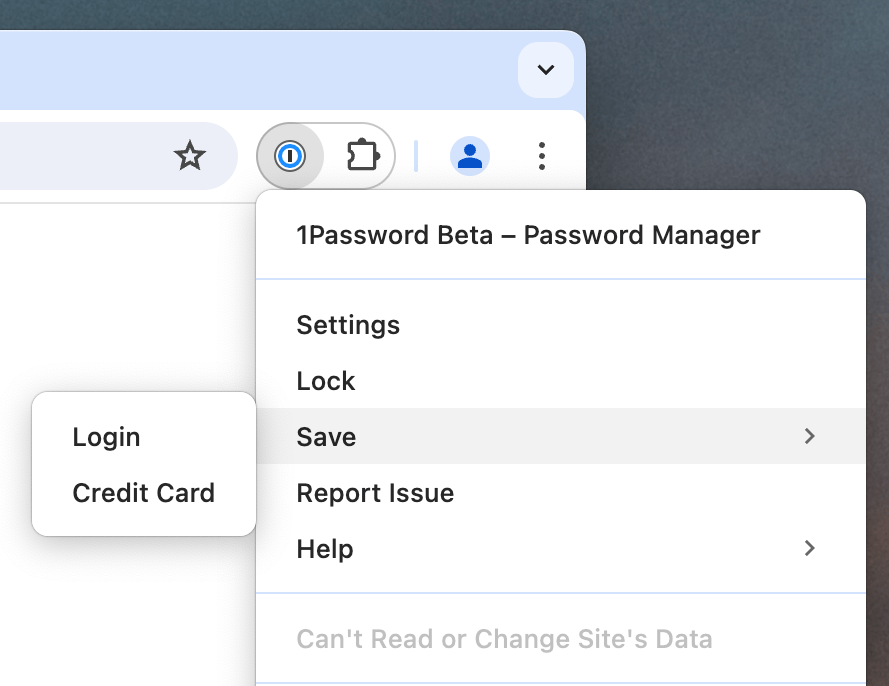Click the highlighted 1Password circle badge

pos(289,155)
